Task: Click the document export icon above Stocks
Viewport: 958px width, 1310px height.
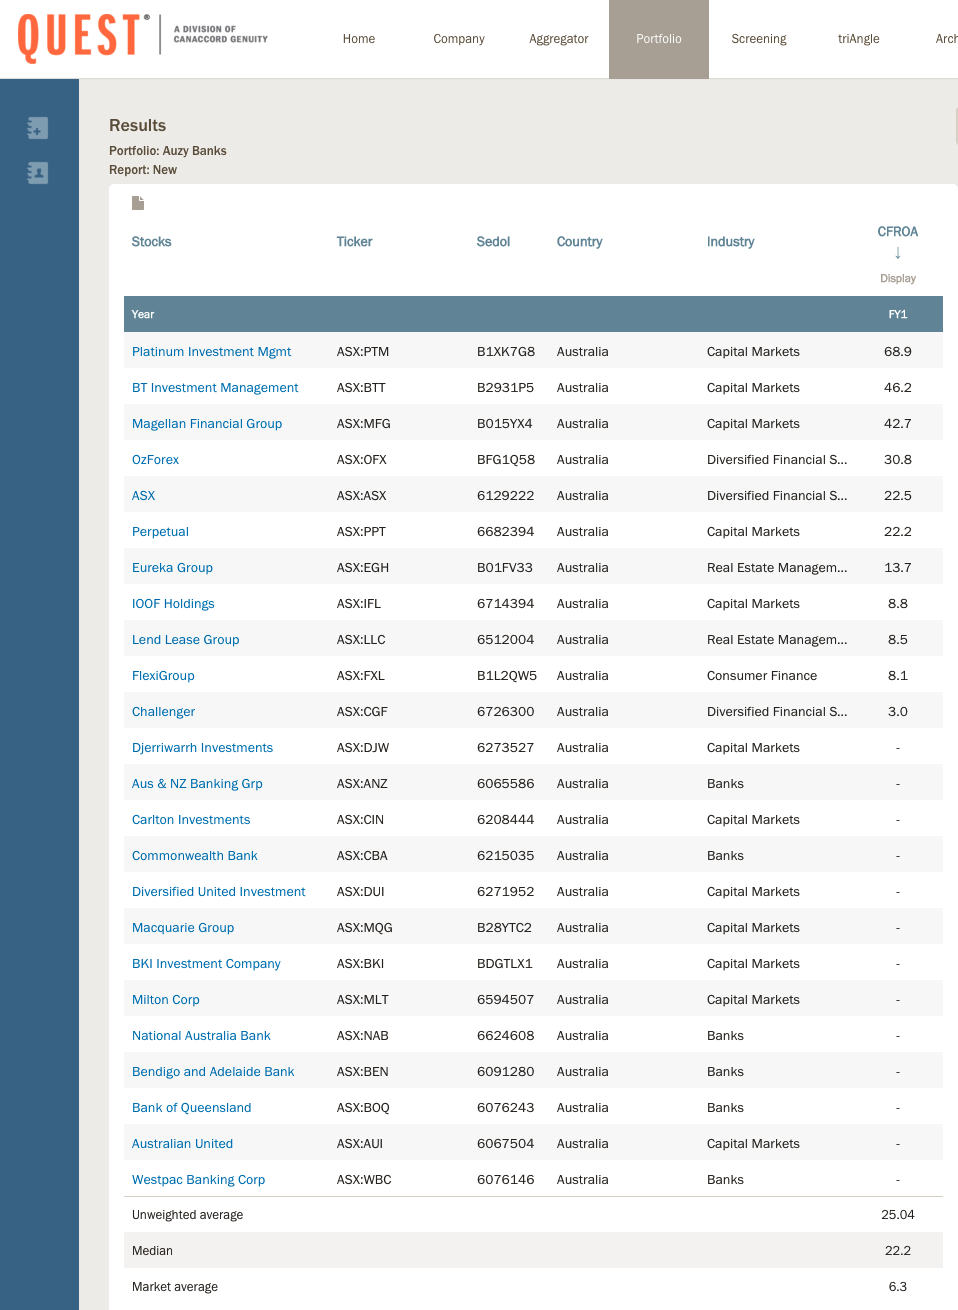Action: (x=138, y=203)
